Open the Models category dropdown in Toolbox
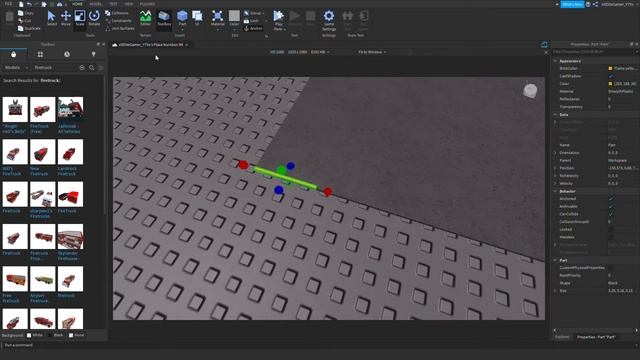The height and width of the screenshot is (360, 640). click(16, 68)
